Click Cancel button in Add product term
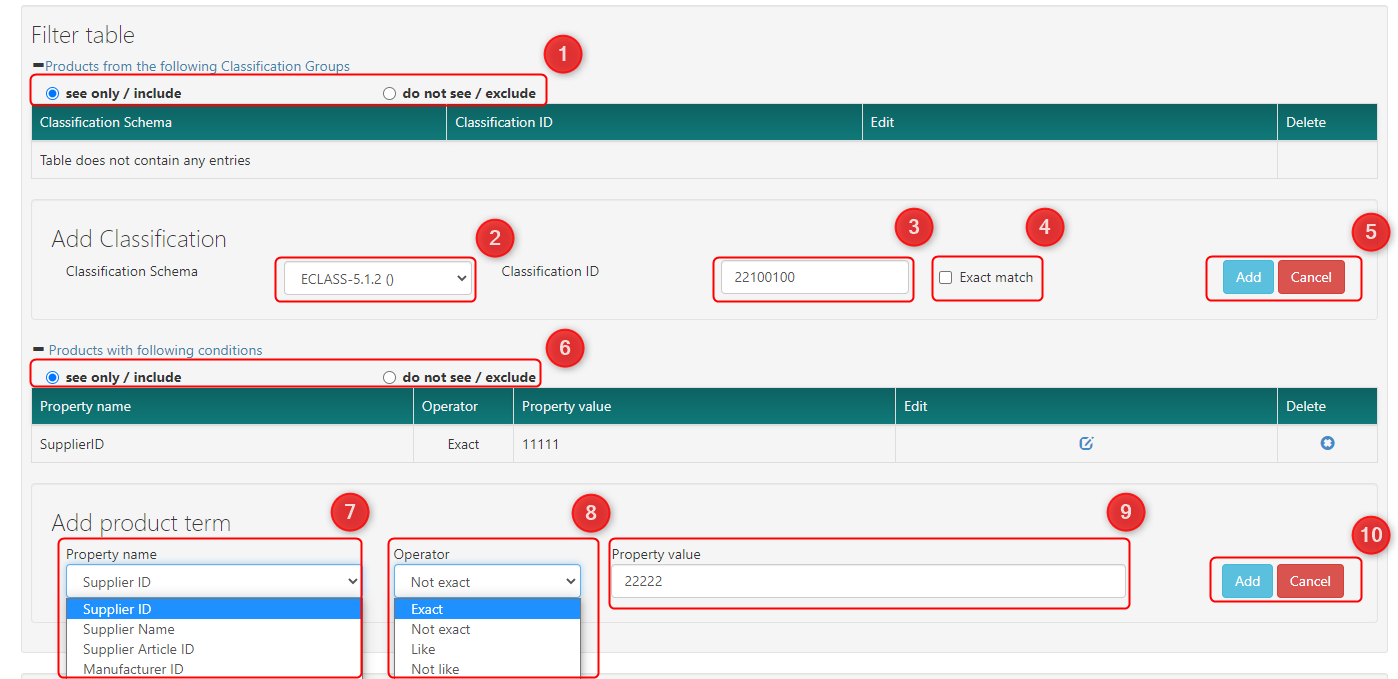 coord(1309,581)
